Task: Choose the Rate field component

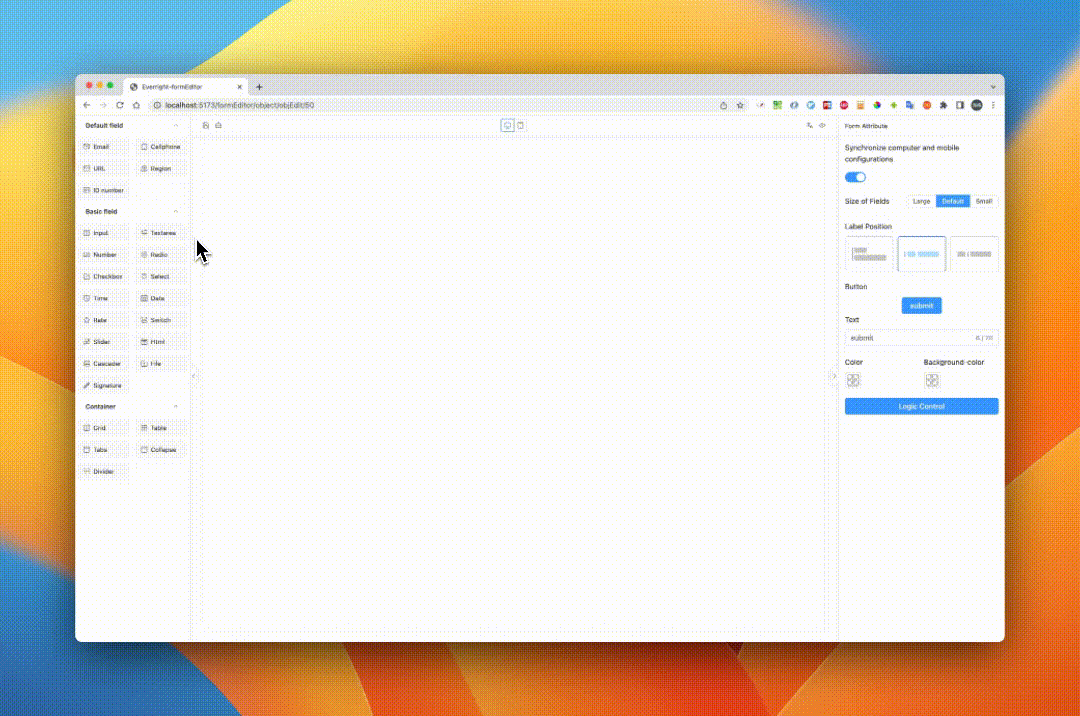Action: click(x=104, y=320)
